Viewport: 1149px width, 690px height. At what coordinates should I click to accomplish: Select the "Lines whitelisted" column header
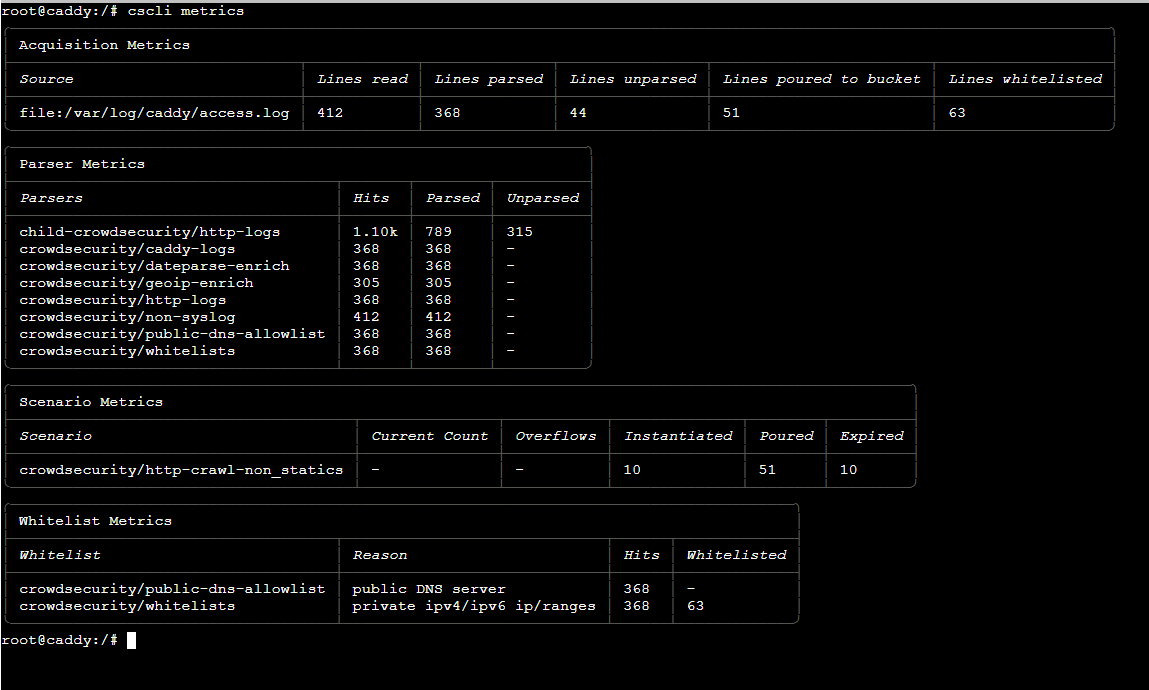point(1025,79)
